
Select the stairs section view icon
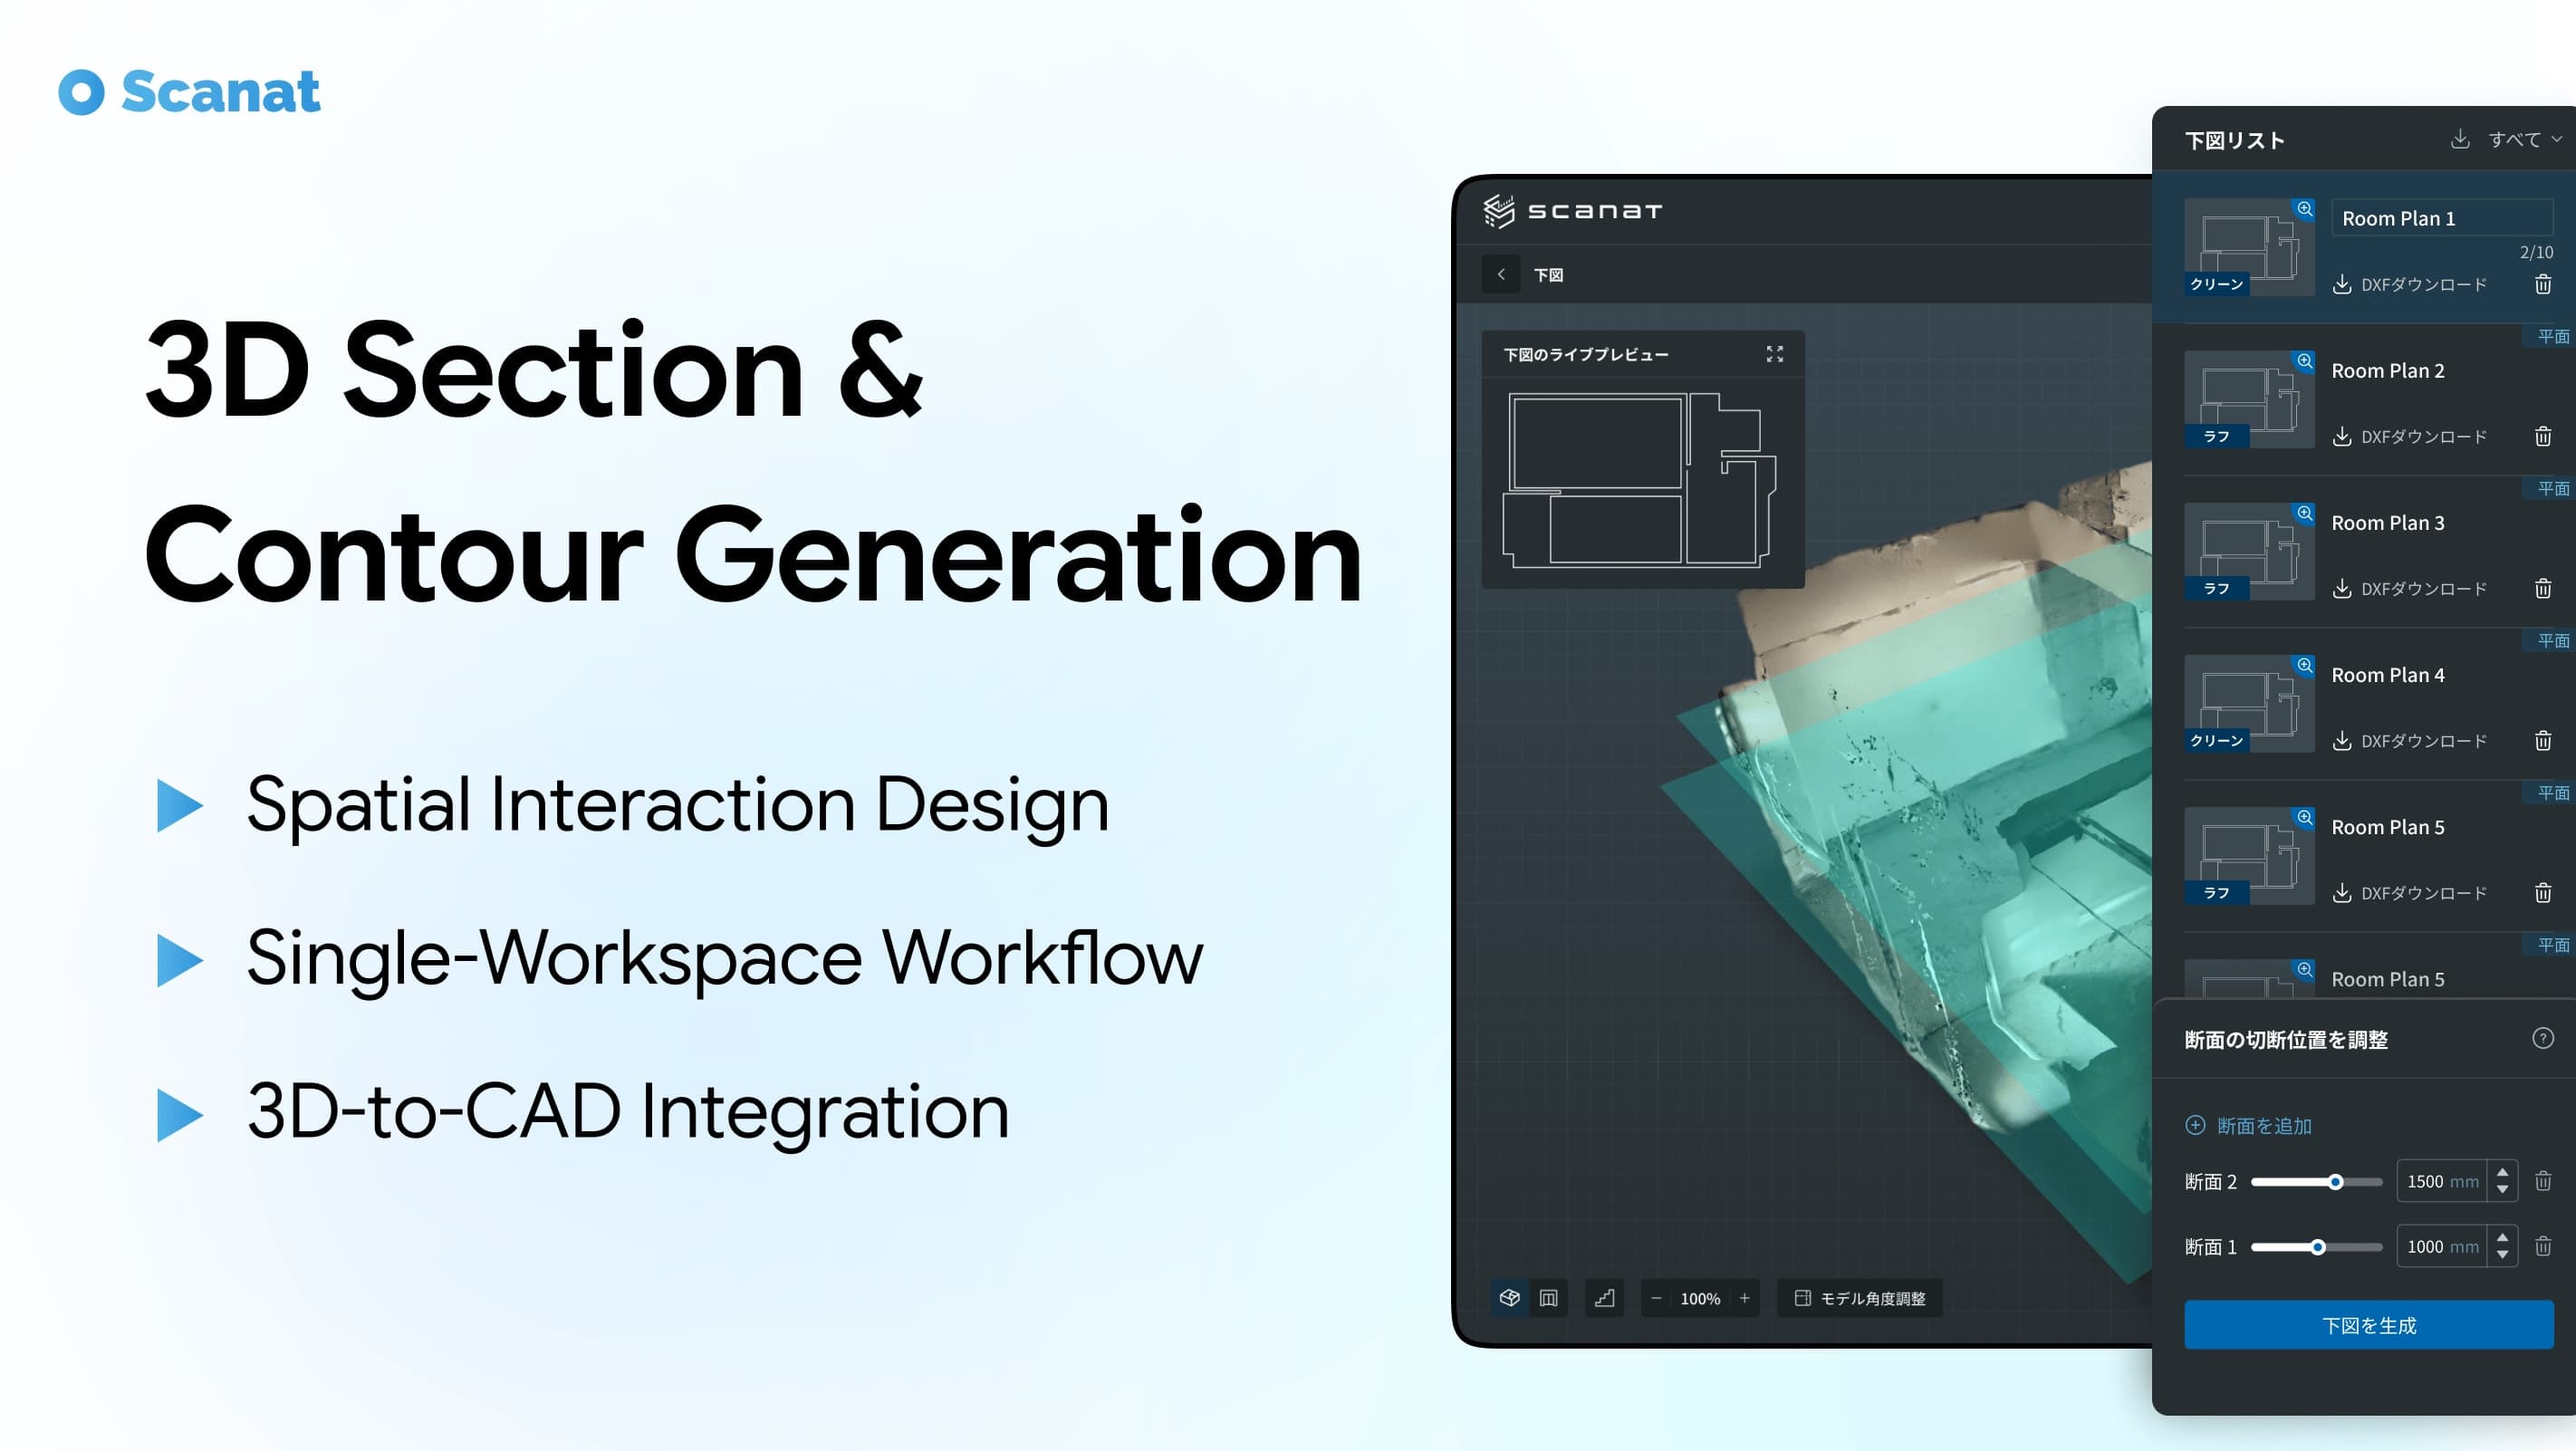[1604, 1298]
